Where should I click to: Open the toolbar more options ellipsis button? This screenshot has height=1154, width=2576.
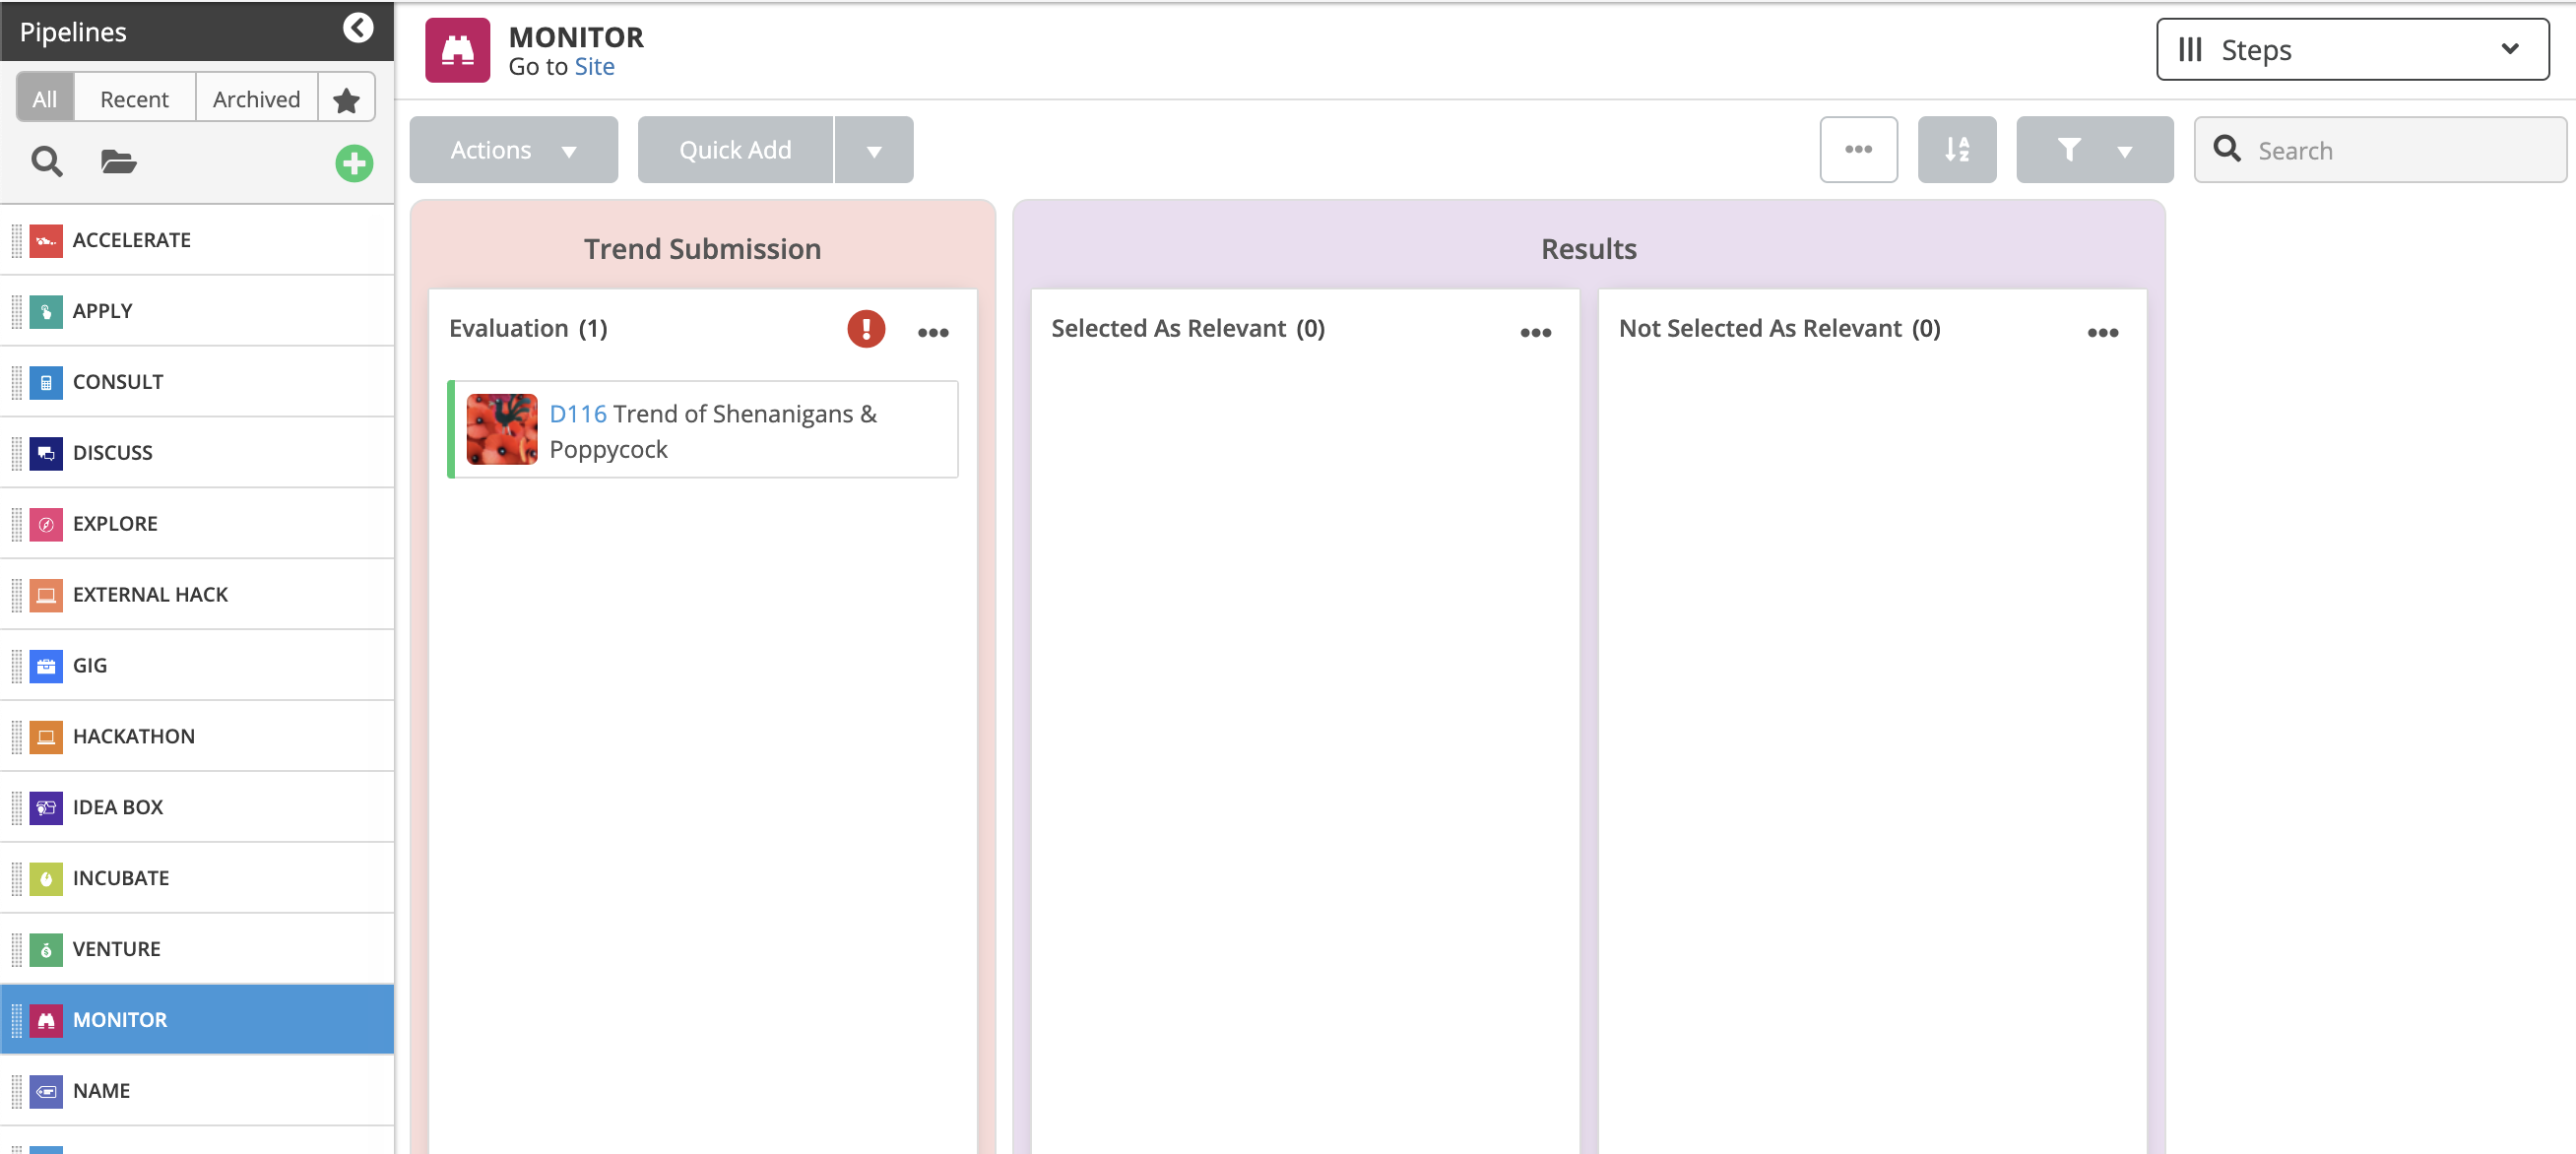pyautogui.click(x=1858, y=150)
